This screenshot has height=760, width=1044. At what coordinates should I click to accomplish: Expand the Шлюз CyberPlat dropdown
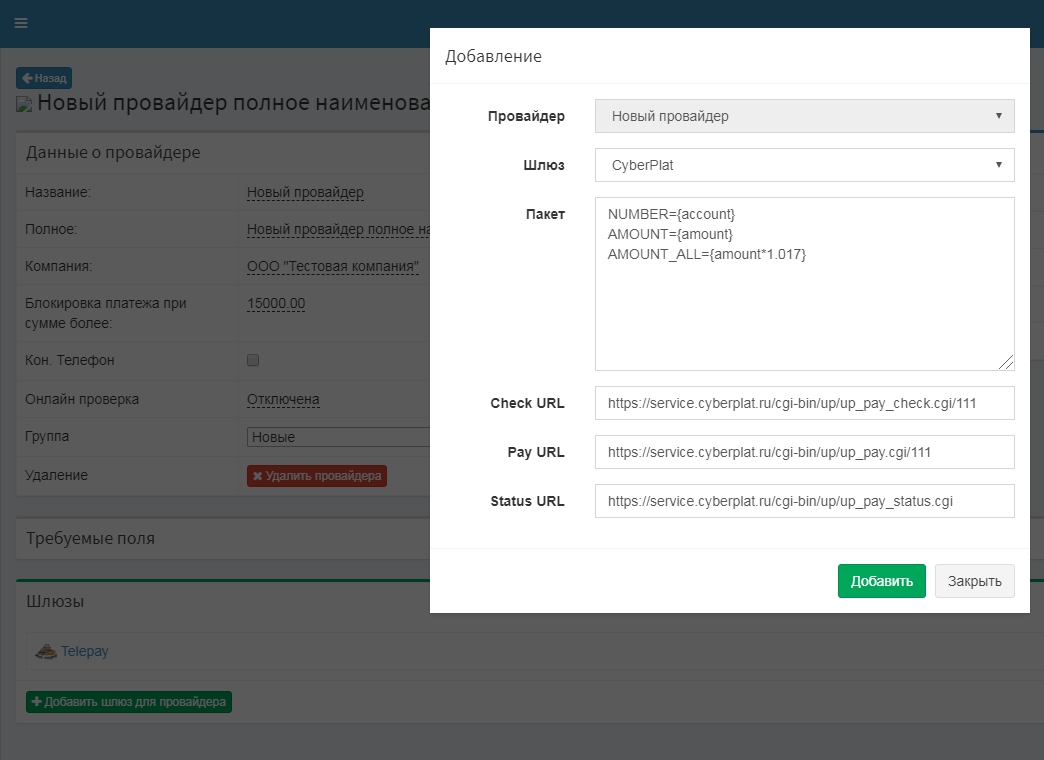coord(804,165)
